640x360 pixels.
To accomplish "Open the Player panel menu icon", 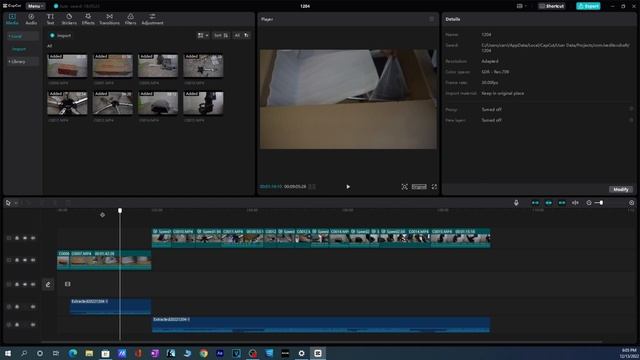I will (x=431, y=19).
